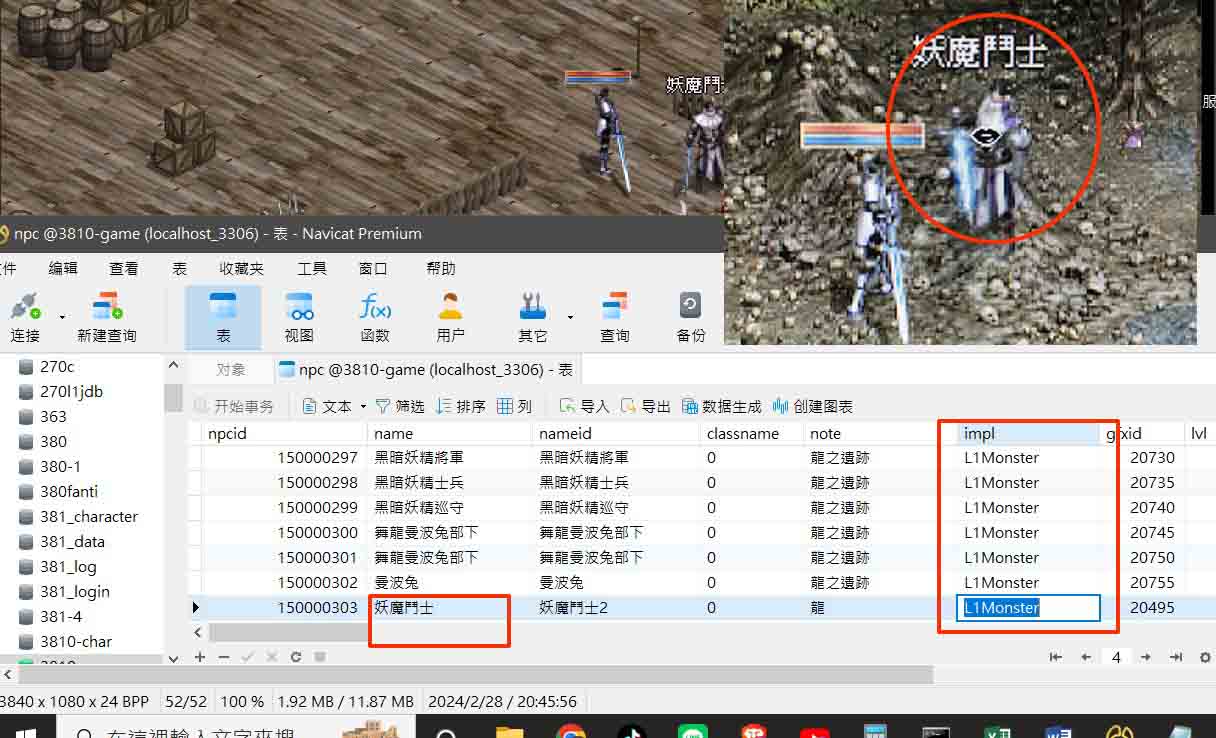Open the 连接 (Connection) toolbar icon
This screenshot has height=738, width=1216.
click(x=25, y=317)
